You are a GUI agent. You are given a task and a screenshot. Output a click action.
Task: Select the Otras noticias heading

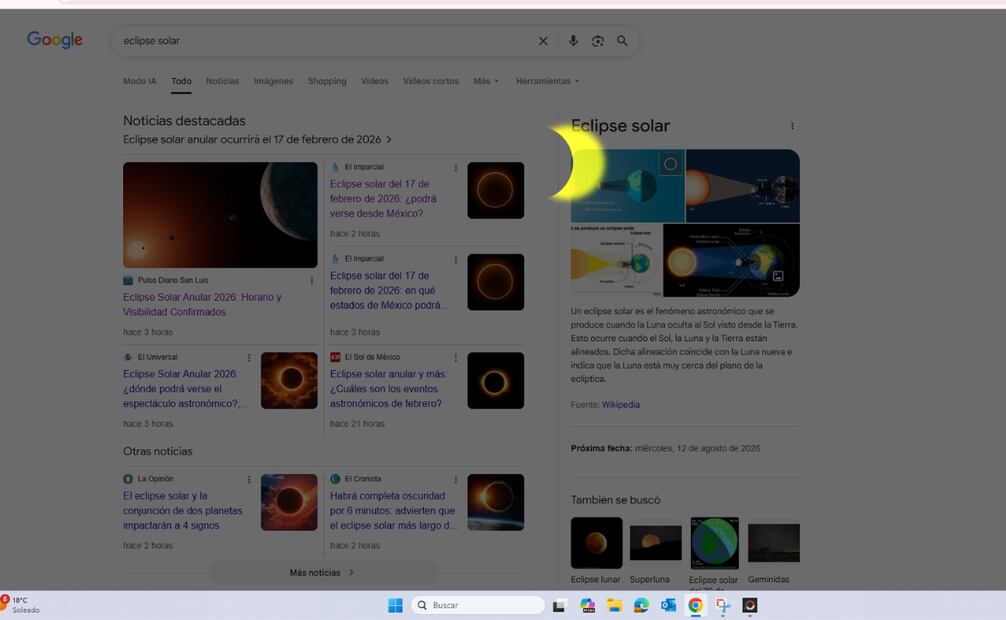(x=158, y=451)
